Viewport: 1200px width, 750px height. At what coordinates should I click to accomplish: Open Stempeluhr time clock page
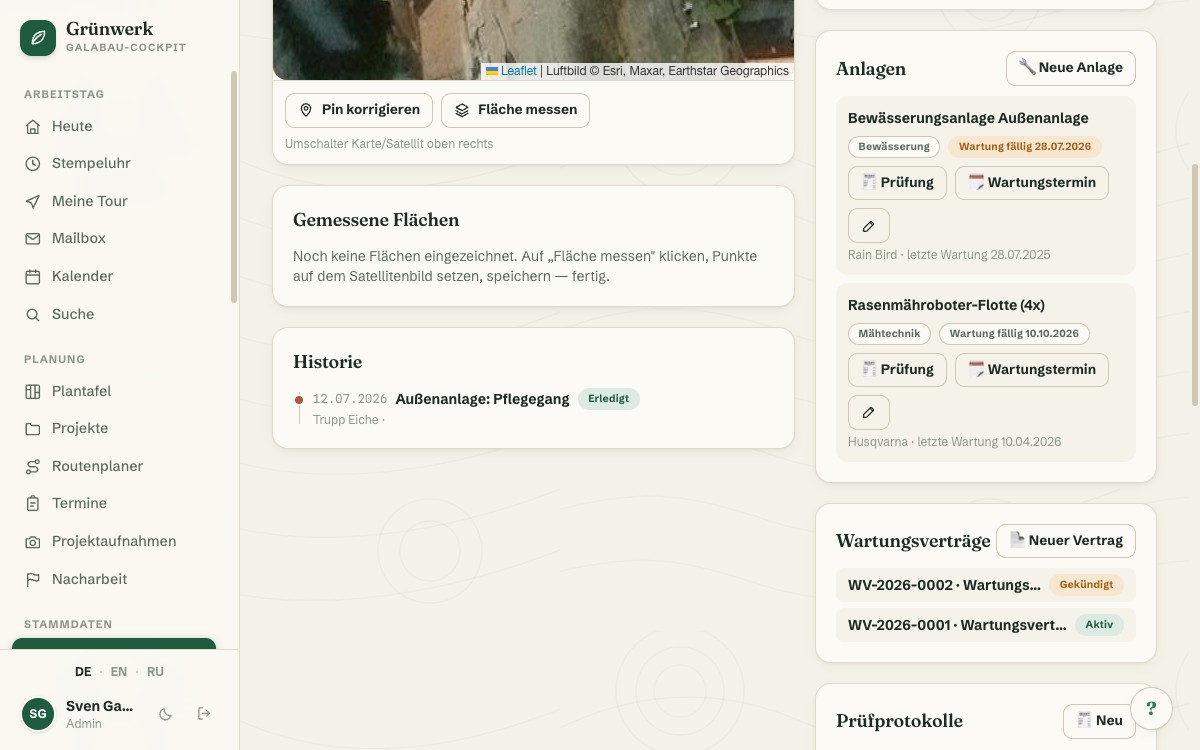click(120, 163)
